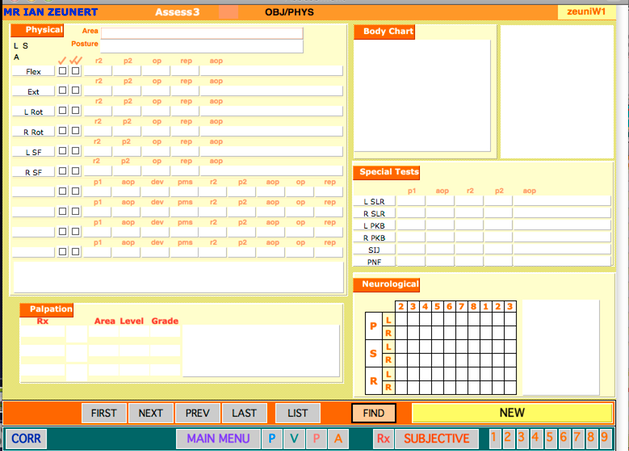Screen dimensions: 629x451
Task: Open page 8 in bottom bar
Action: coord(590,437)
